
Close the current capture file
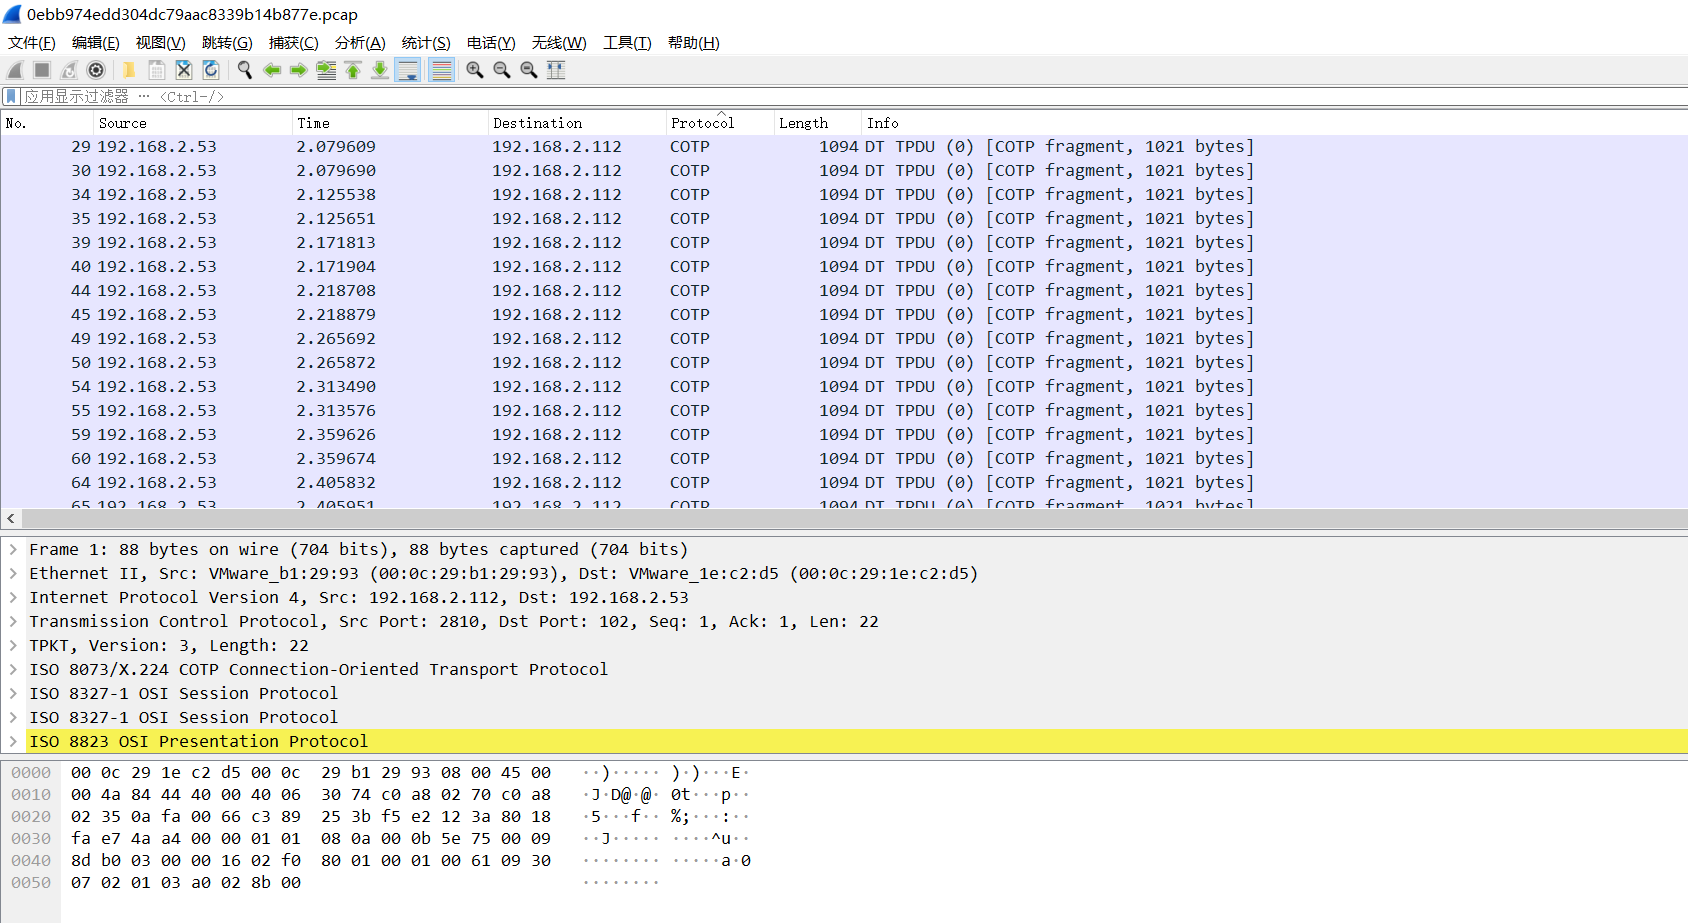click(184, 70)
